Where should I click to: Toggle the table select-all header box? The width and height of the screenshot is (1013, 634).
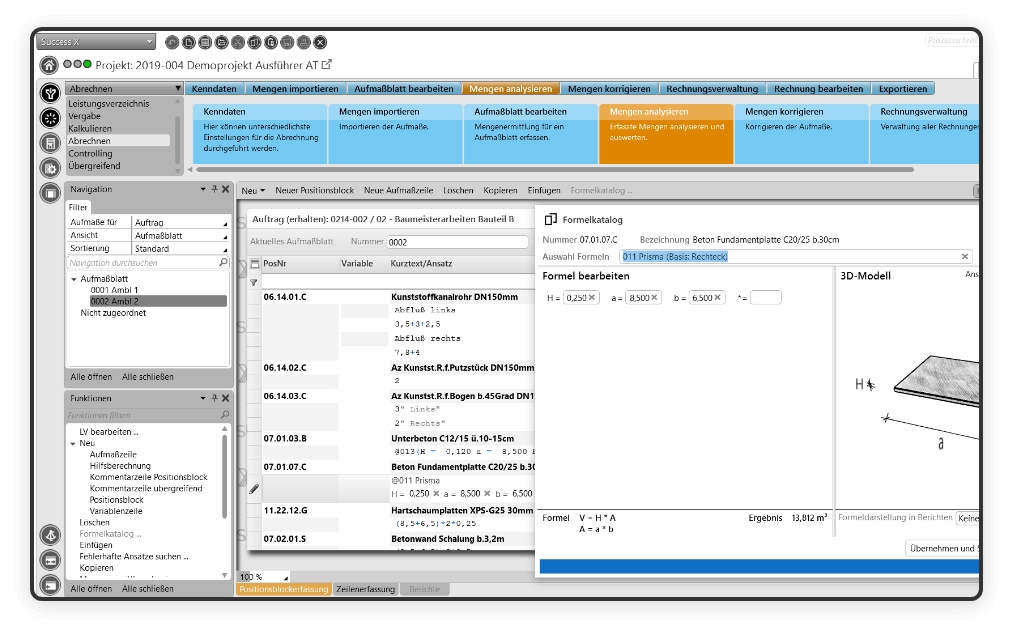[255, 264]
